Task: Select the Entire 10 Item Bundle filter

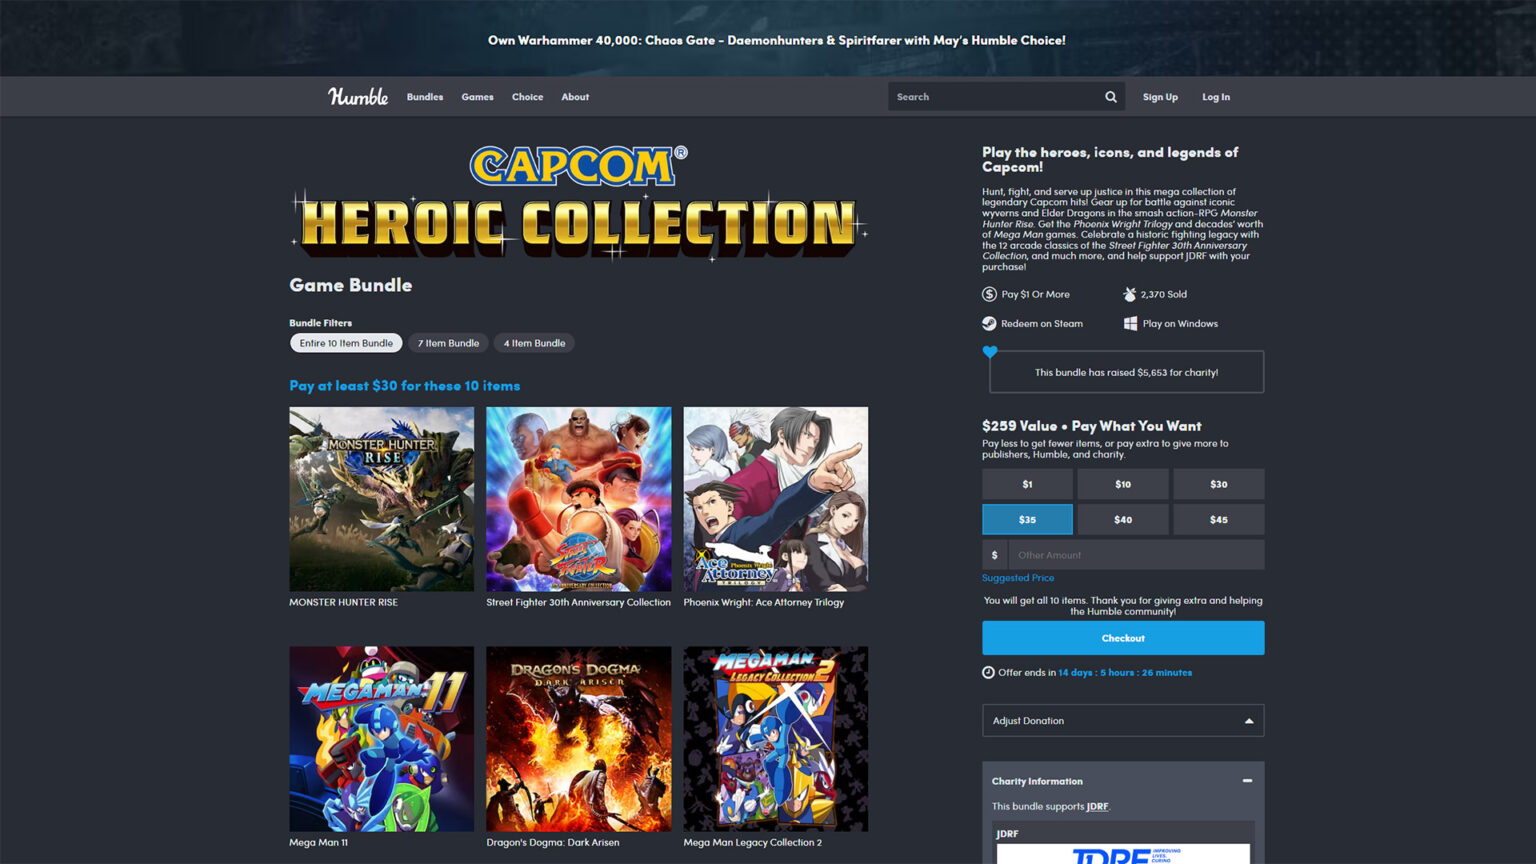Action: pos(345,343)
